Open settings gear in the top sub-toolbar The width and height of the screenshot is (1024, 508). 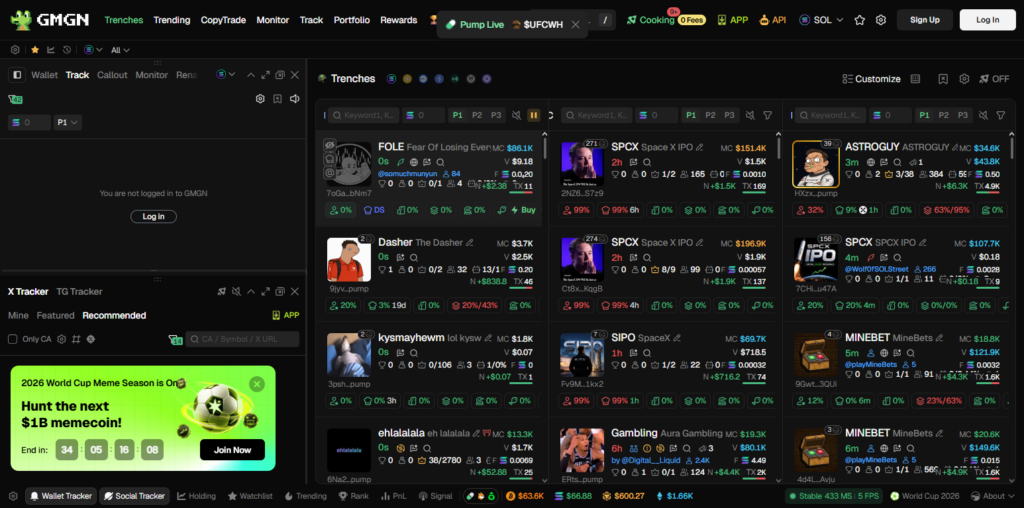[15, 50]
